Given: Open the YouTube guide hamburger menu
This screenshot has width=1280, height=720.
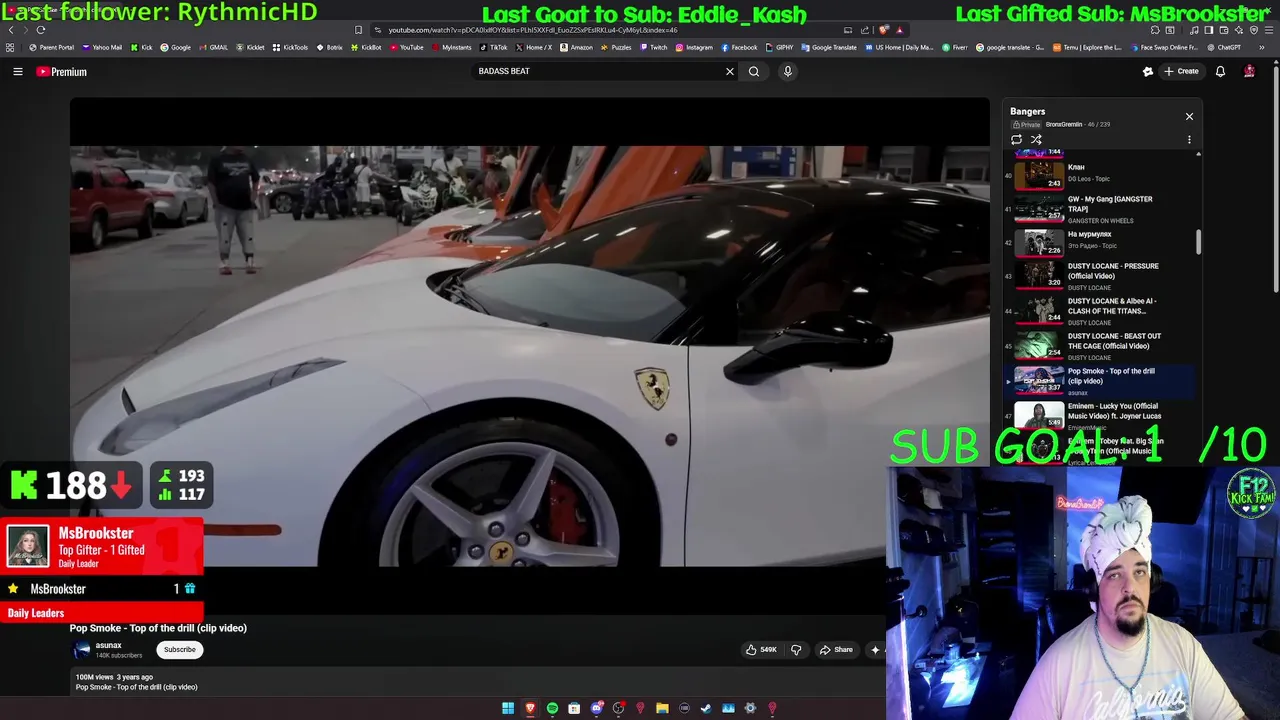Looking at the screenshot, I should (17, 71).
